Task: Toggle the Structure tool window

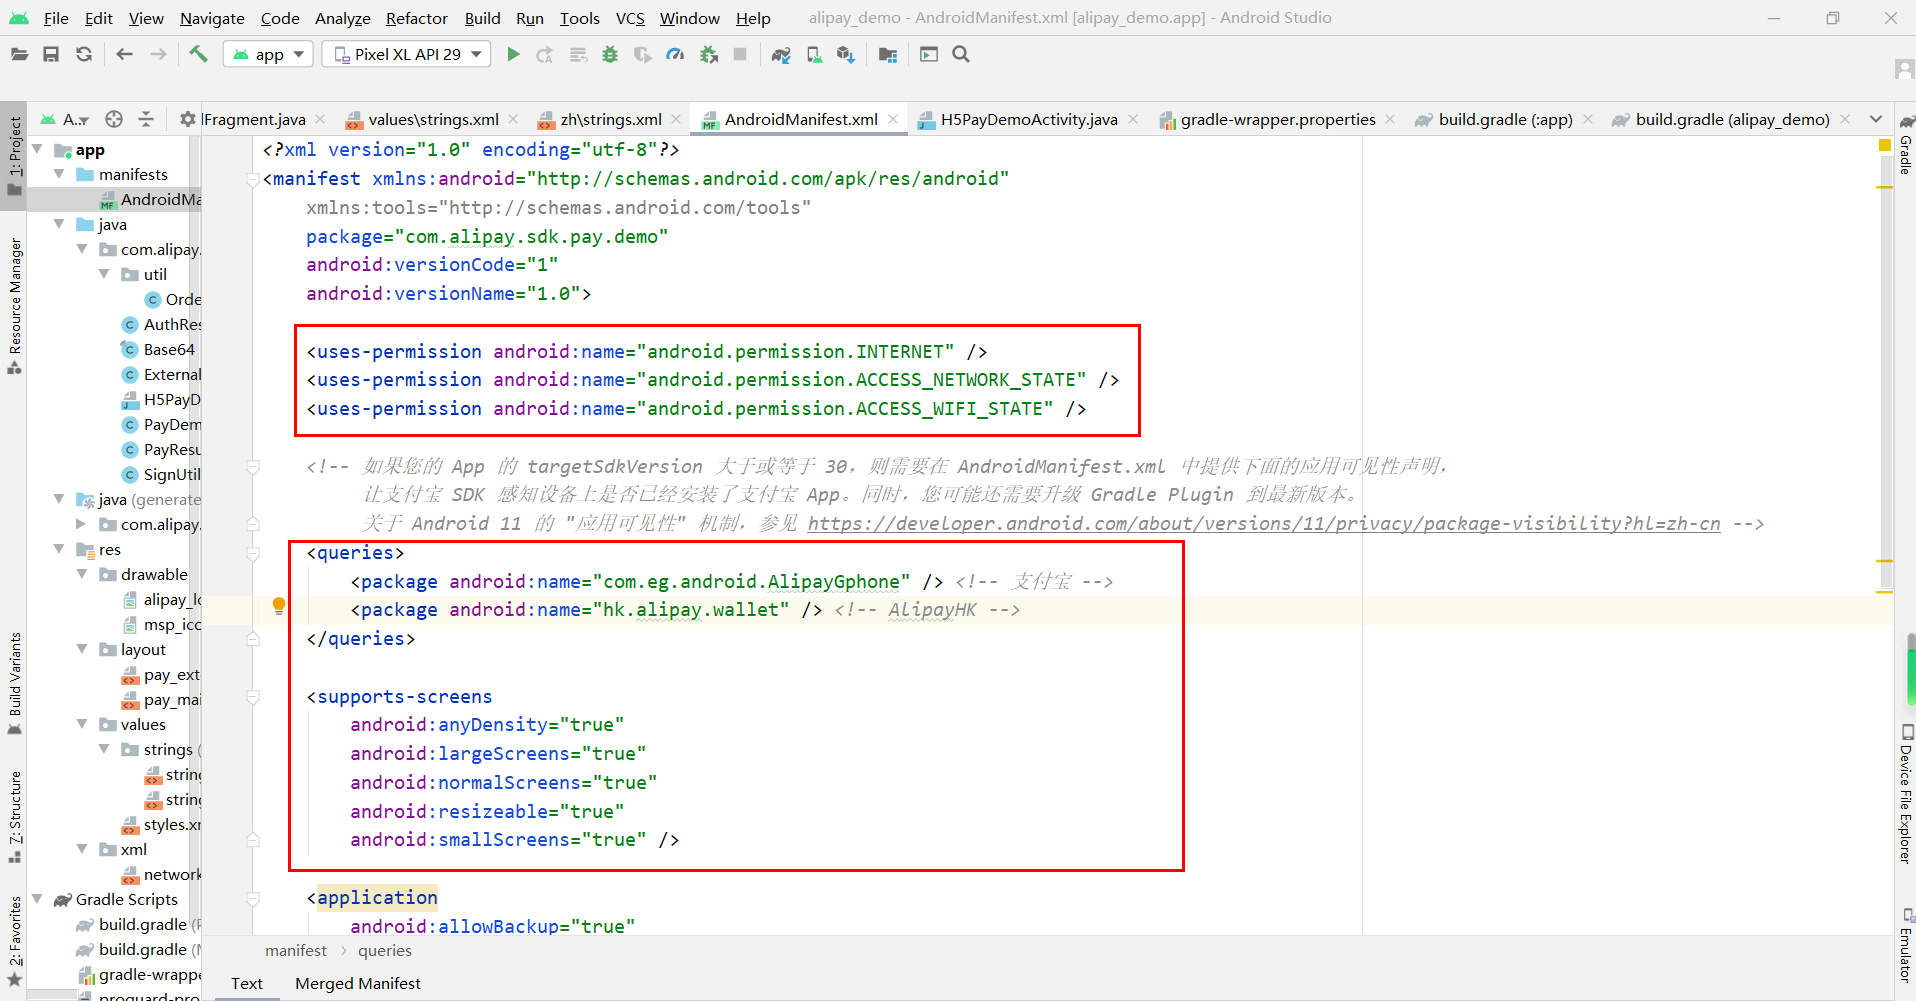Action: pyautogui.click(x=14, y=817)
